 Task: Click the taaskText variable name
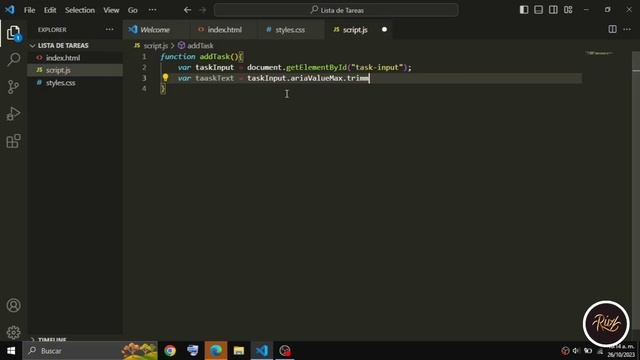click(x=215, y=78)
